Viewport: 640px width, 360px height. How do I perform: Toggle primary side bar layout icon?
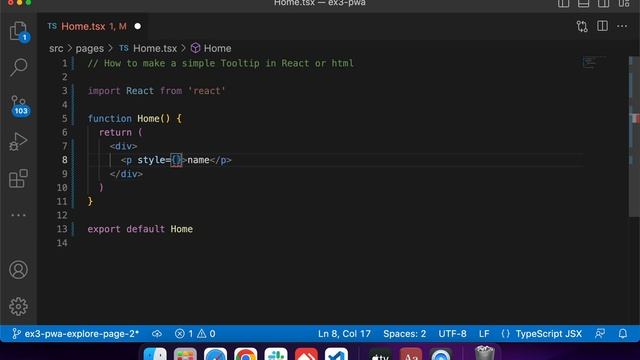click(564, 3)
